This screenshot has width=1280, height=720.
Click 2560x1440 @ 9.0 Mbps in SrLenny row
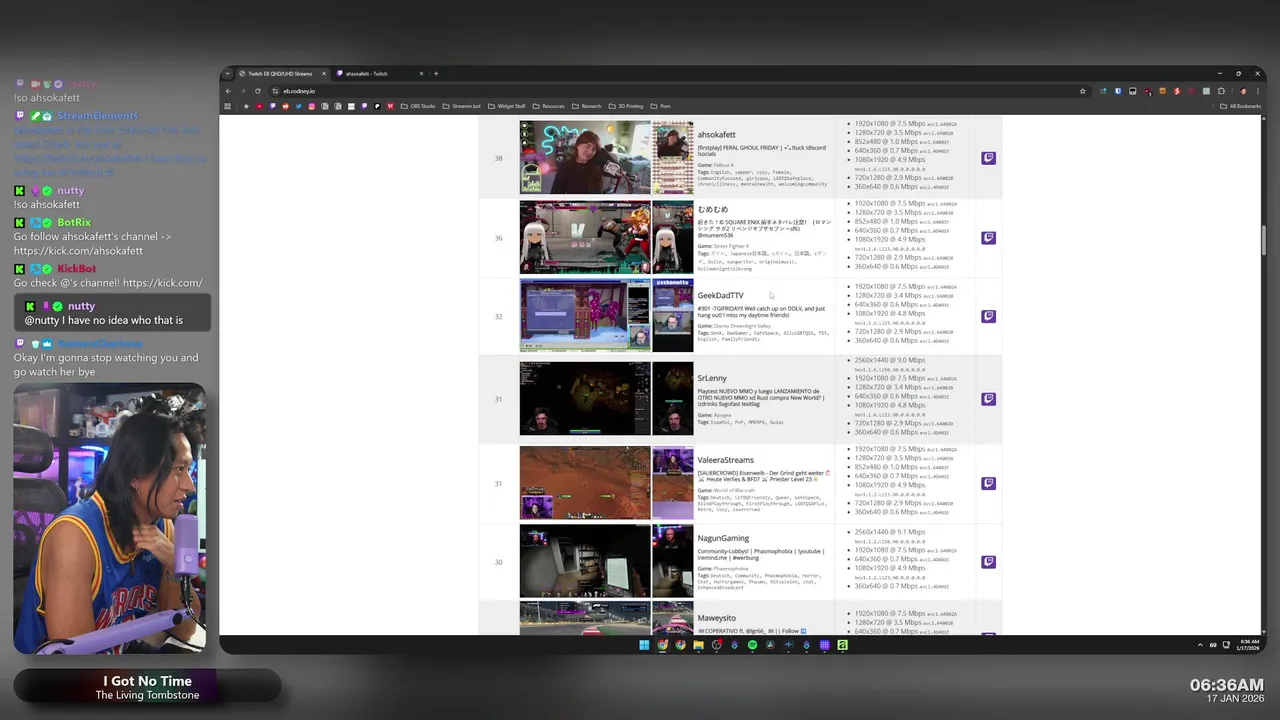pyautogui.click(x=890, y=360)
